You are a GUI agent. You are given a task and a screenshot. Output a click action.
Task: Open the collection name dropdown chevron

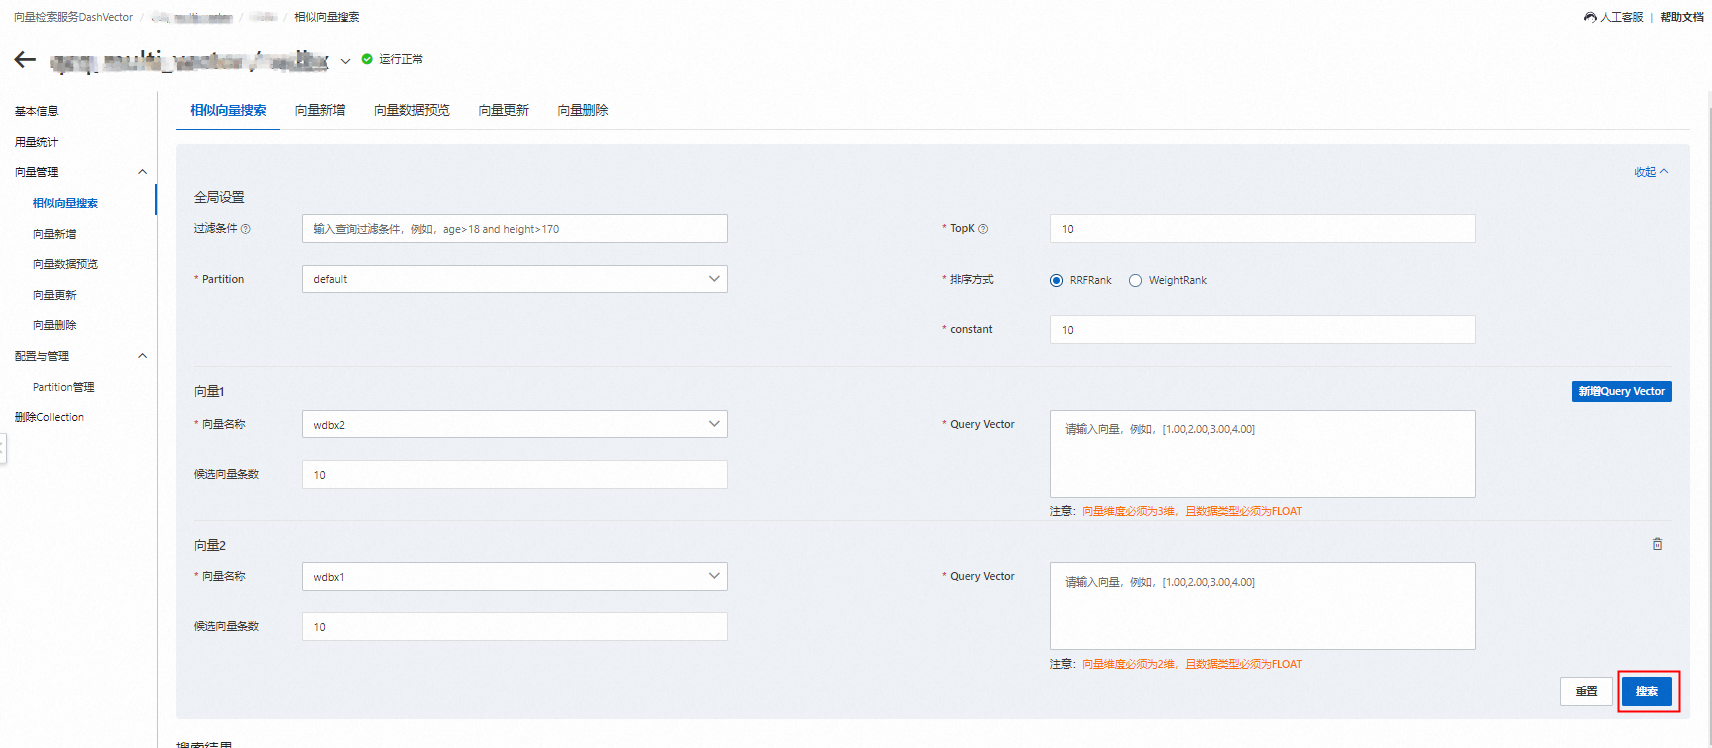coord(345,61)
